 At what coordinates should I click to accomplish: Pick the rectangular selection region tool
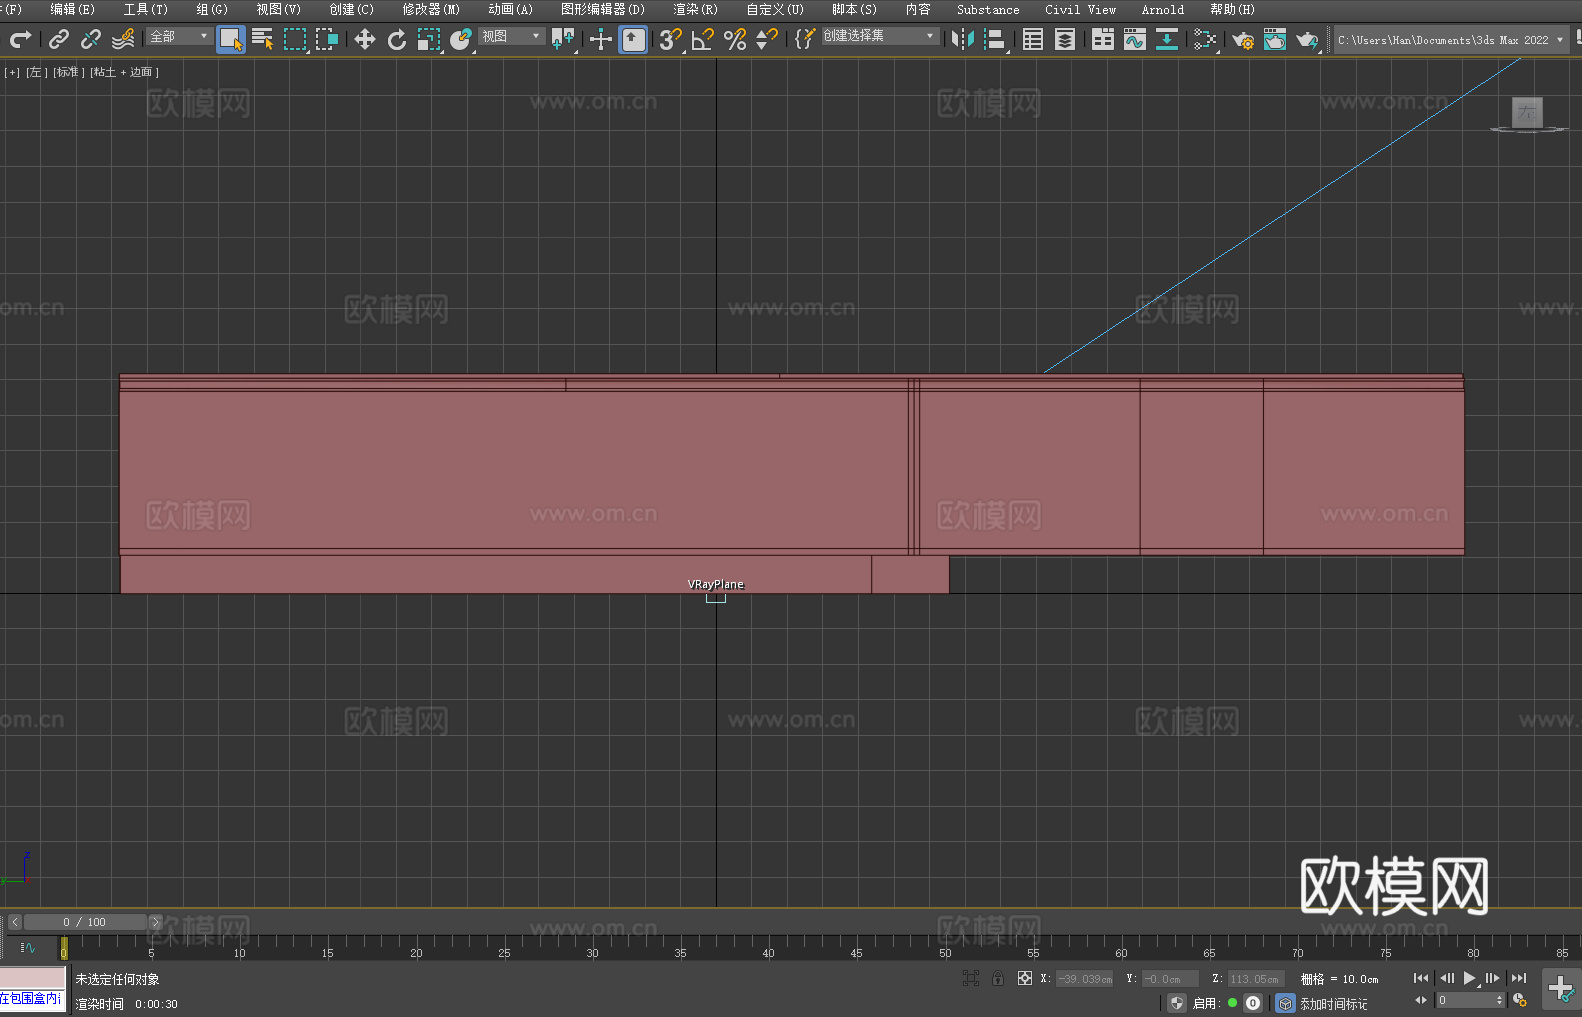(x=295, y=39)
